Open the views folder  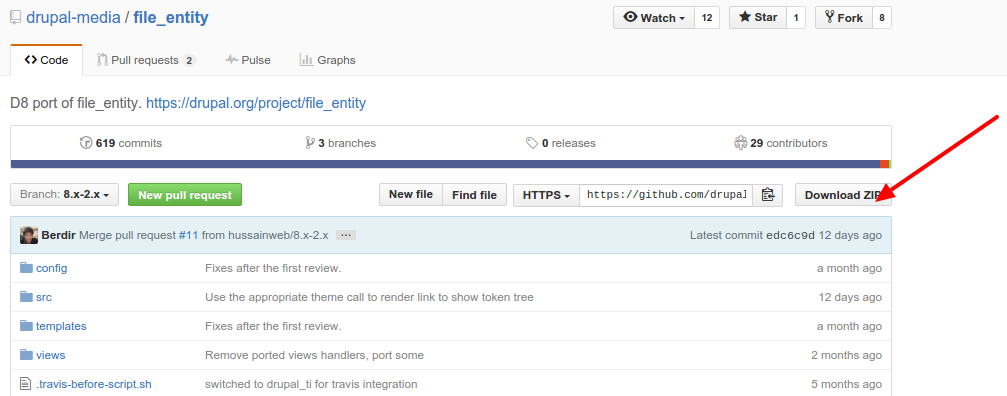pyautogui.click(x=51, y=355)
